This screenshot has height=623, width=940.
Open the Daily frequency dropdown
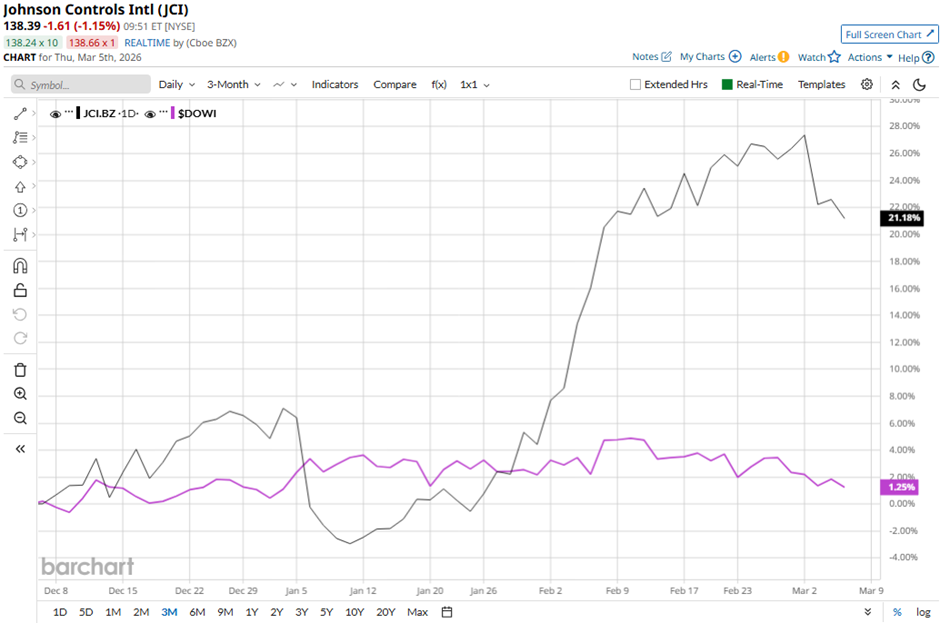pyautogui.click(x=177, y=85)
